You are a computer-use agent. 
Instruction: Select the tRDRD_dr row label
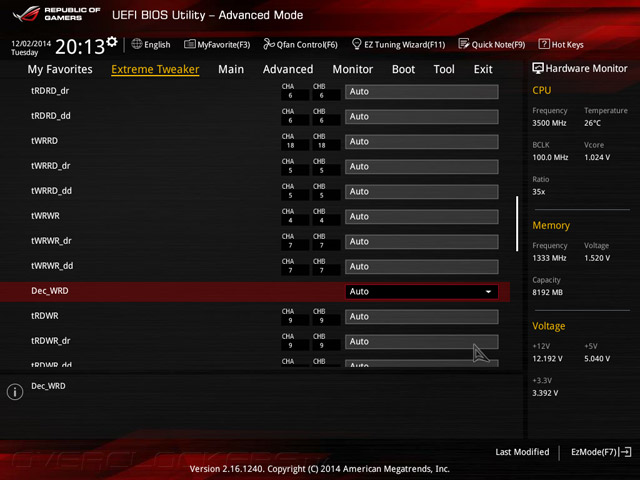(x=50, y=91)
